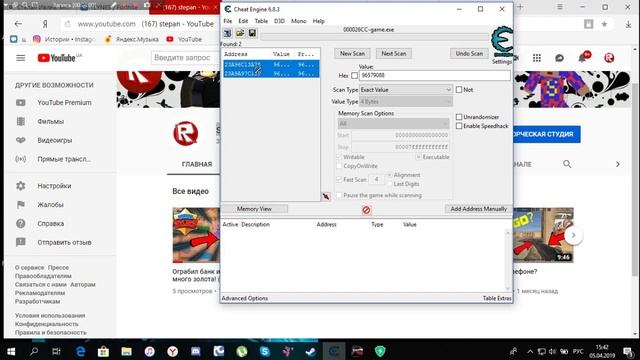Open YouTube messages chat bubble icon
This screenshot has width=640, height=360.
tap(559, 58)
